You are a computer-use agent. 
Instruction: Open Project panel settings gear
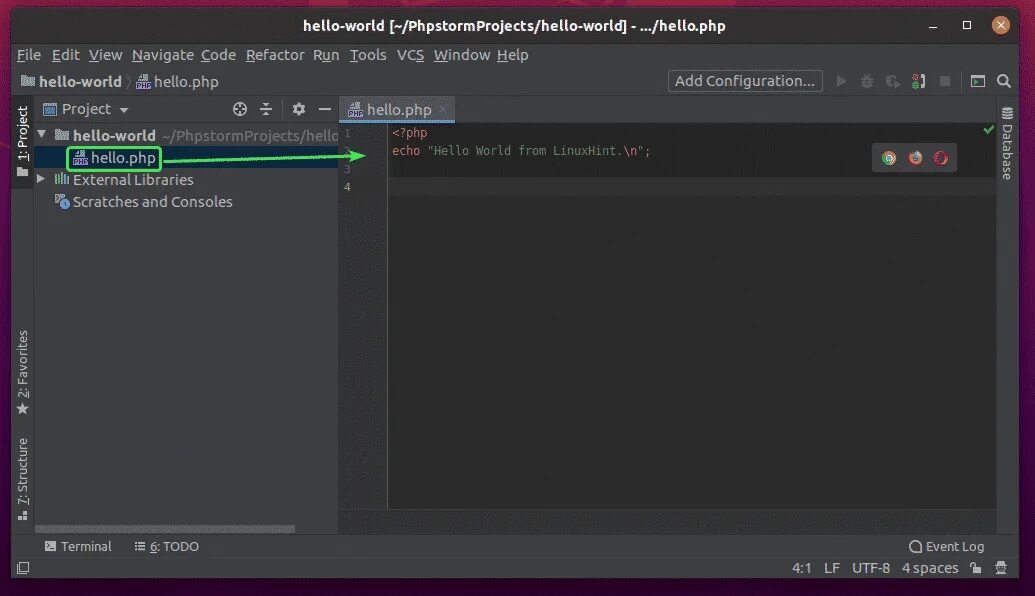(299, 109)
